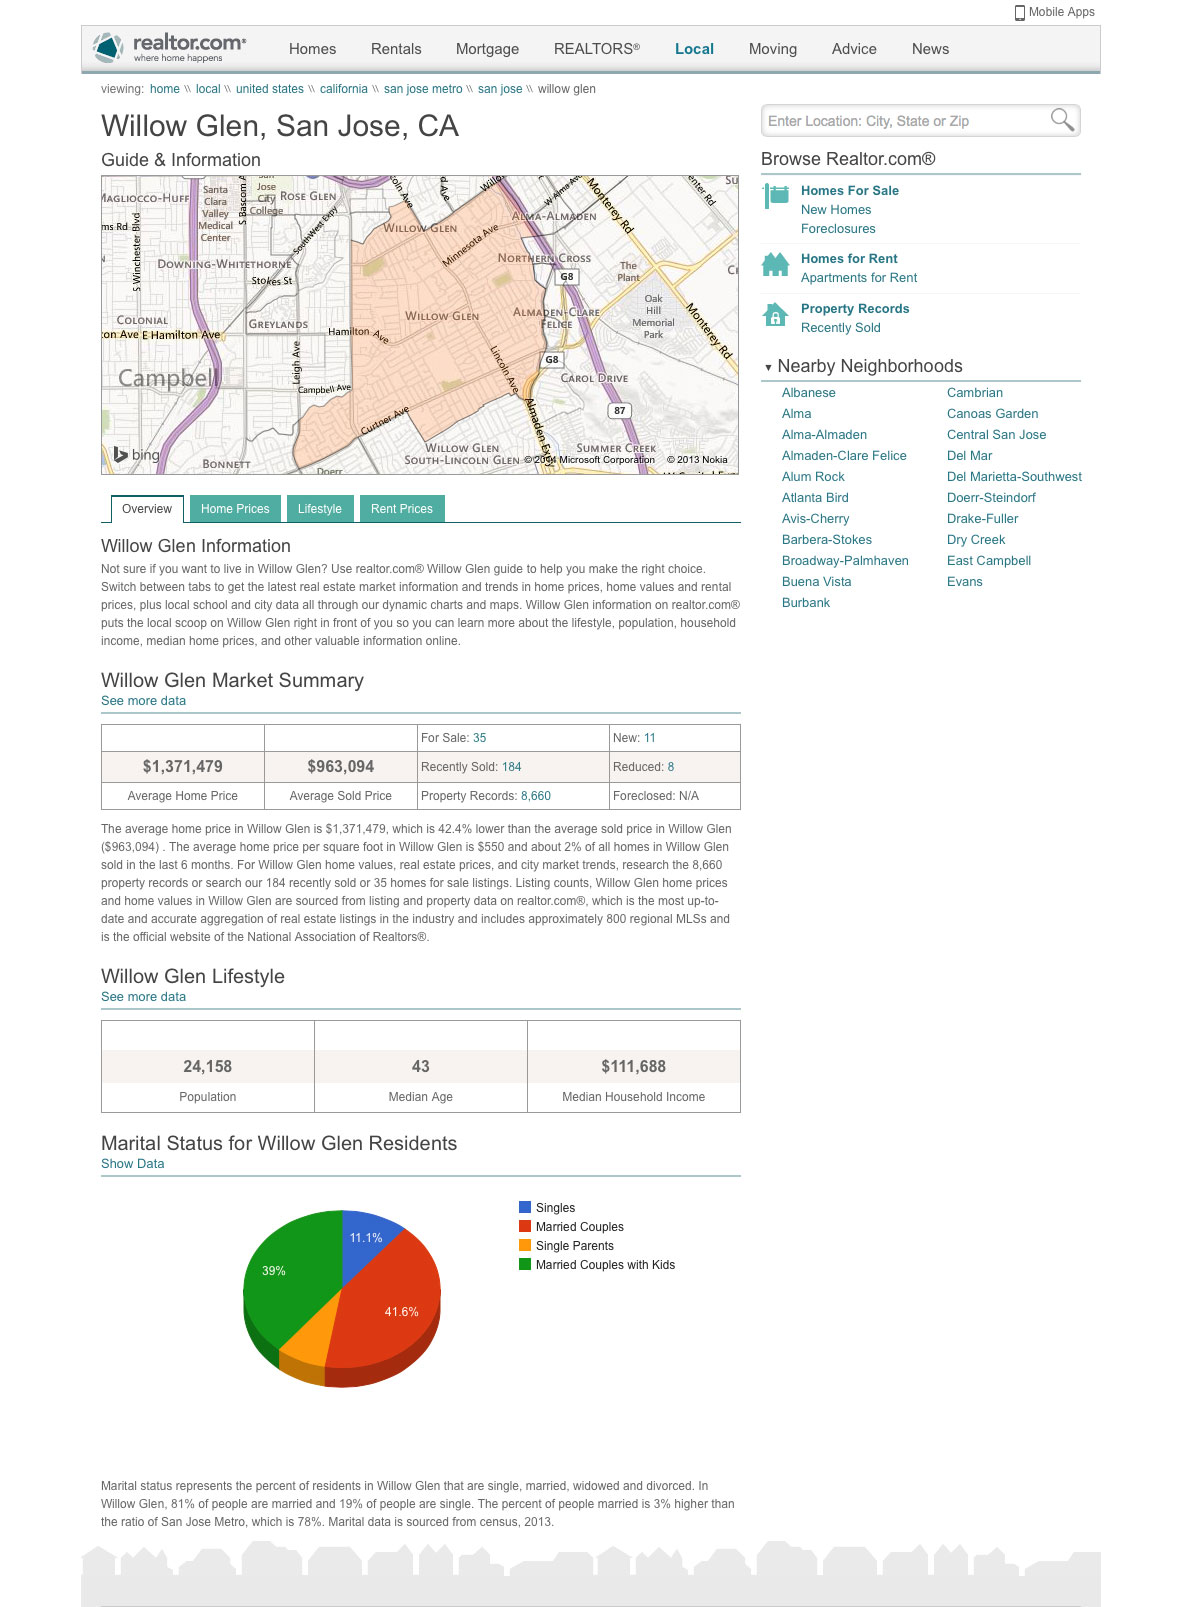Viewport: 1182px width, 1607px height.
Task: Open the Dry Creek neighborhood link
Action: click(976, 540)
